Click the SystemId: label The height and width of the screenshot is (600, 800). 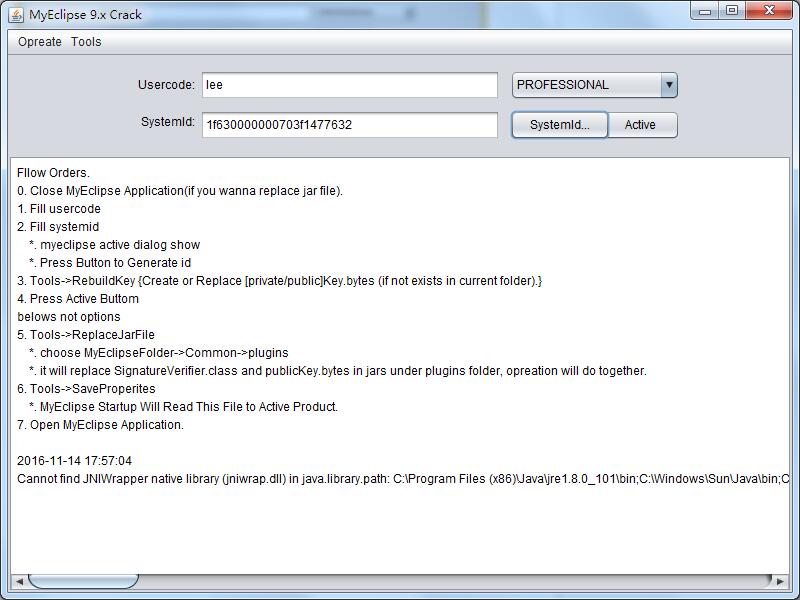pos(167,122)
